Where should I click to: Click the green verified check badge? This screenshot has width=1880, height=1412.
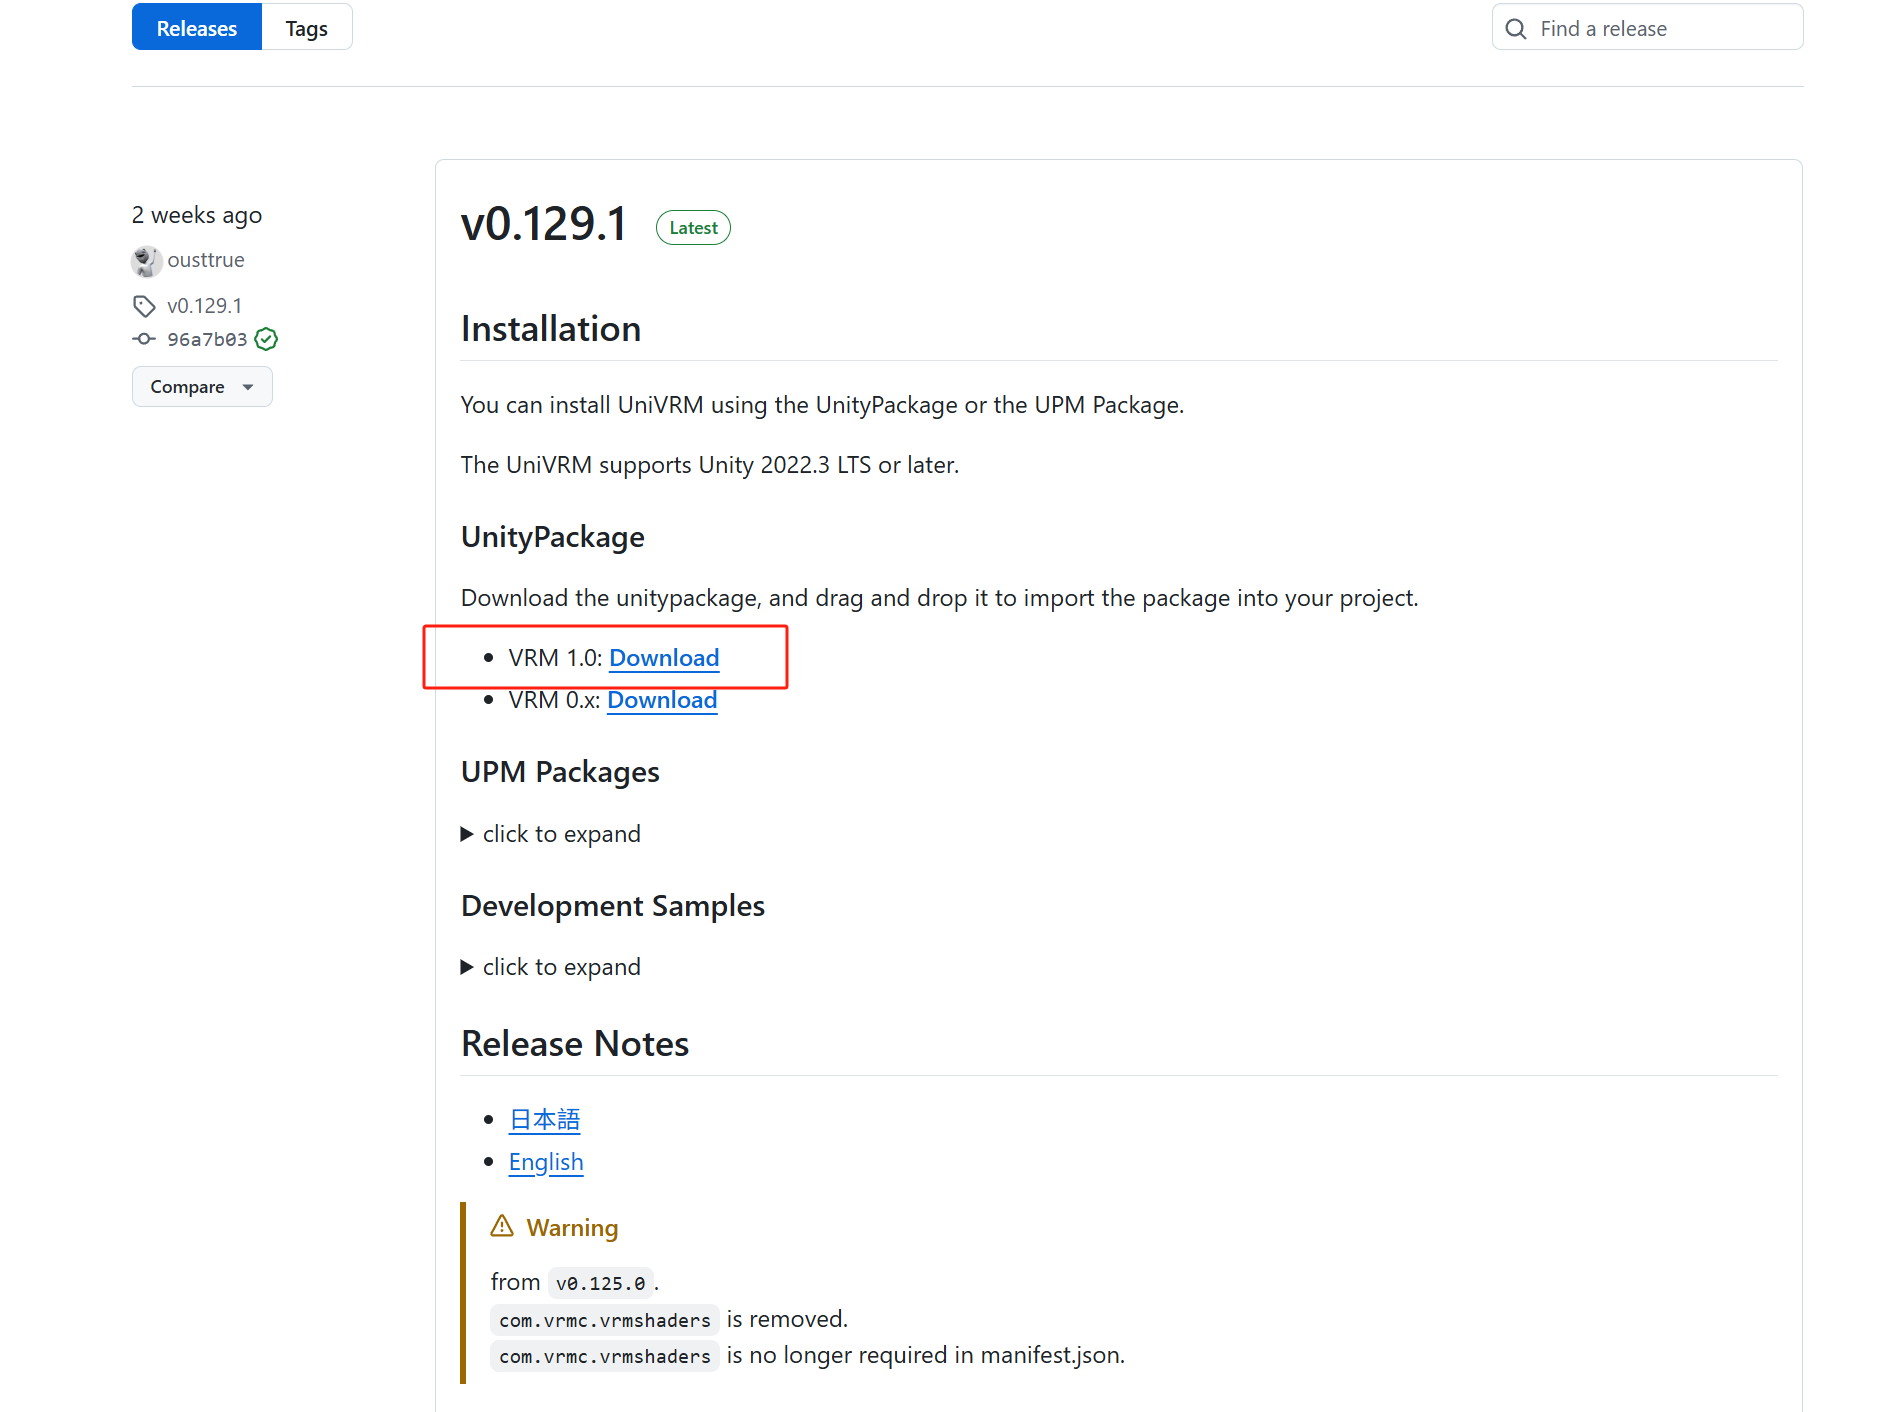266,339
